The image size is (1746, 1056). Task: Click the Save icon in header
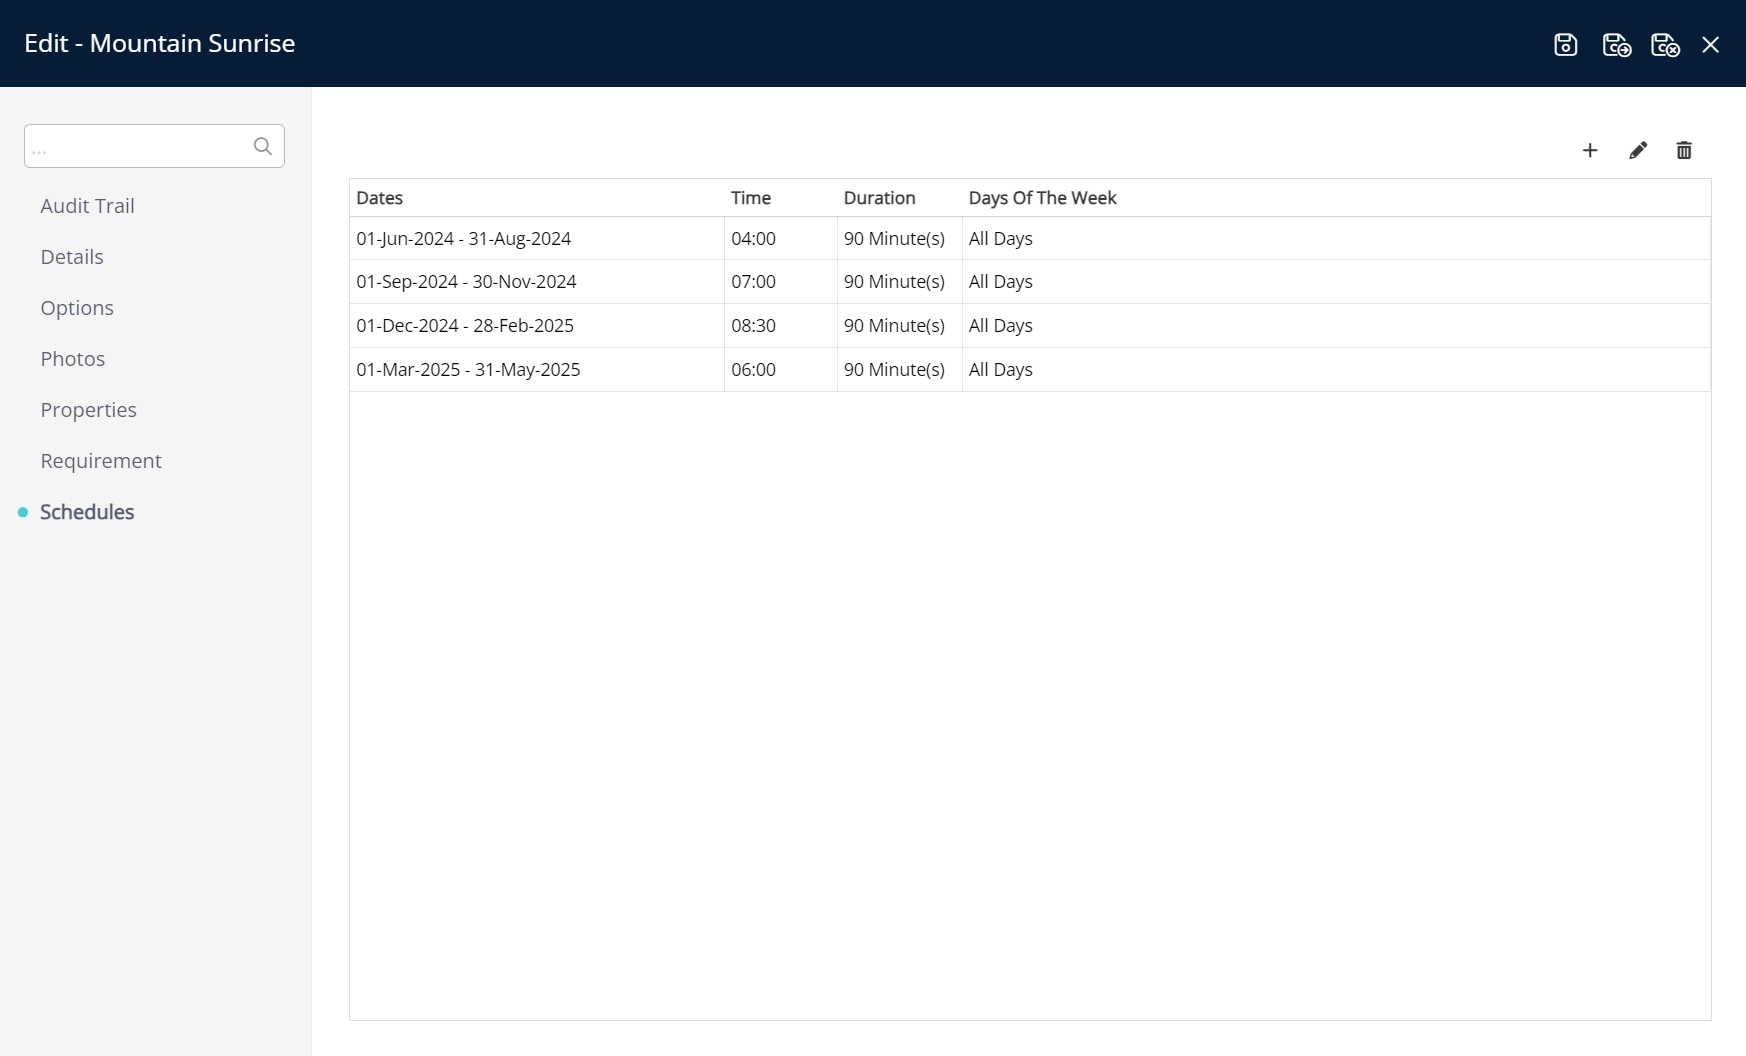tap(1565, 44)
